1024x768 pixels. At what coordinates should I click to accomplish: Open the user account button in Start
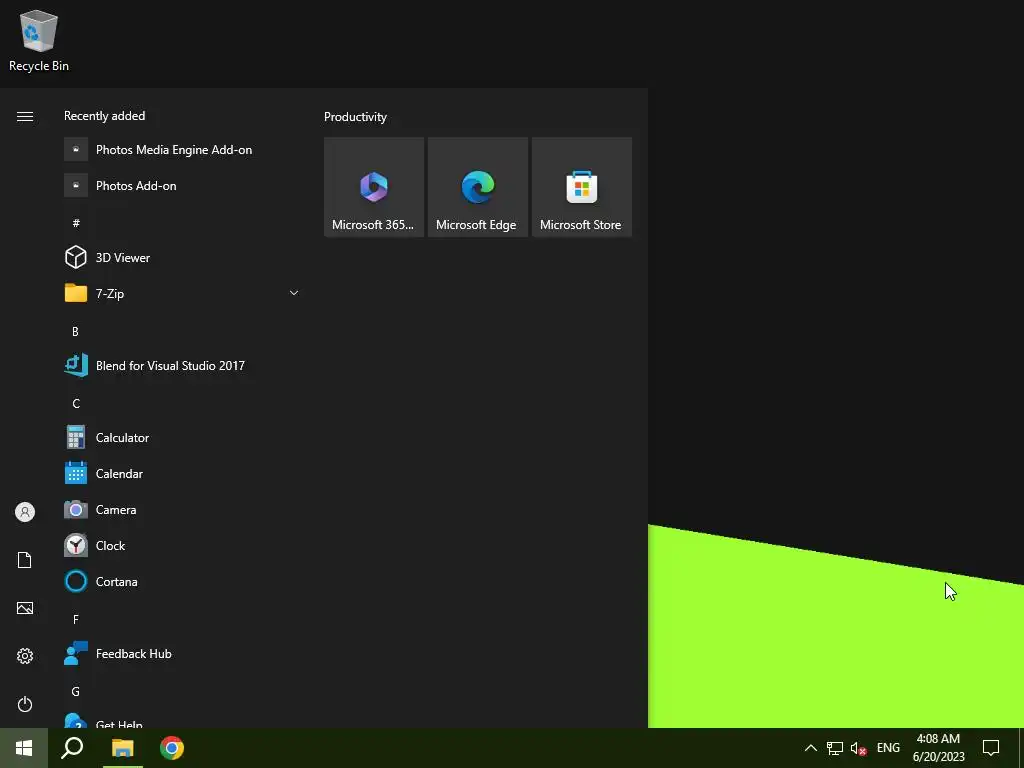25,512
